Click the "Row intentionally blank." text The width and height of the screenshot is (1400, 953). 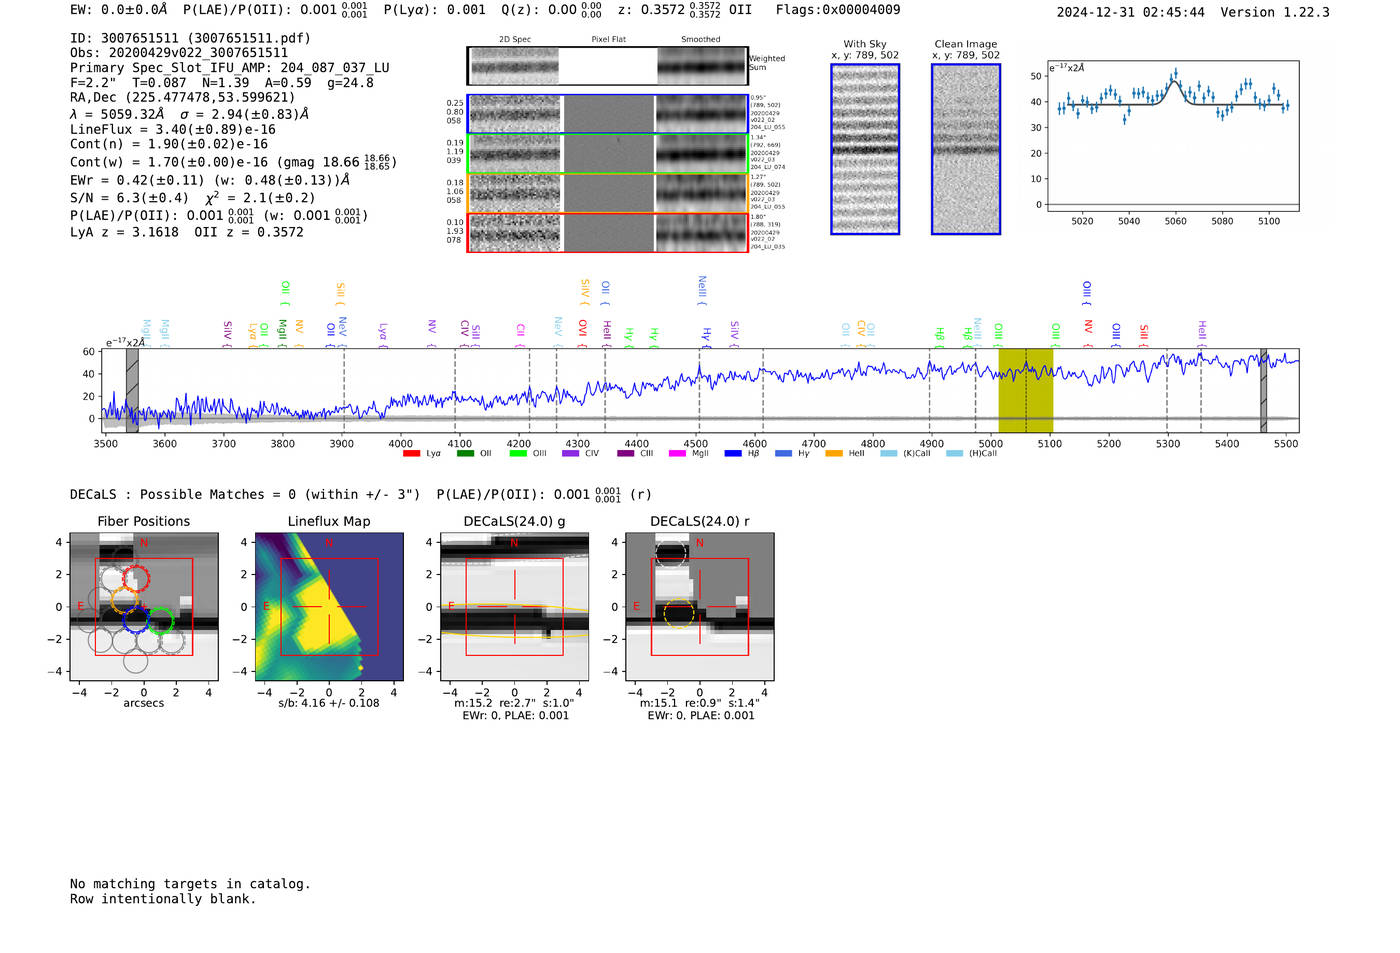point(163,899)
